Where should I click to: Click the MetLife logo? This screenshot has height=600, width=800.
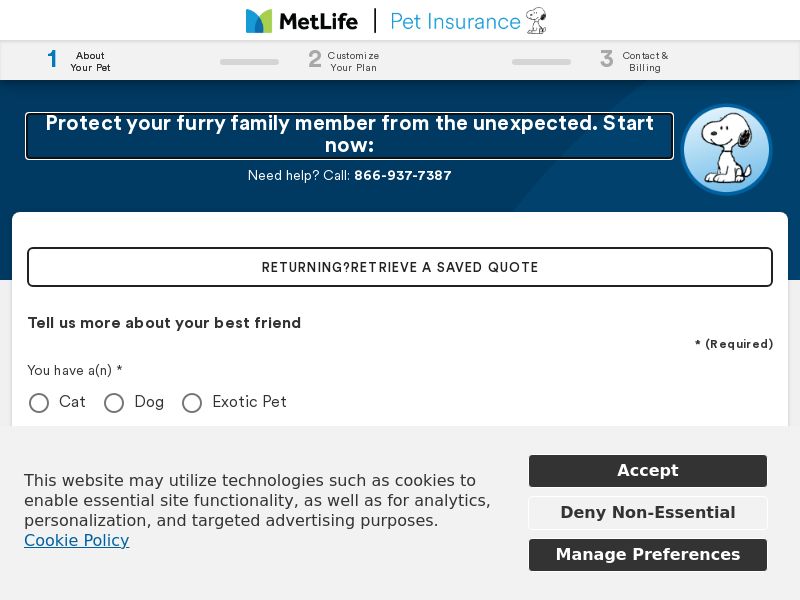click(301, 20)
